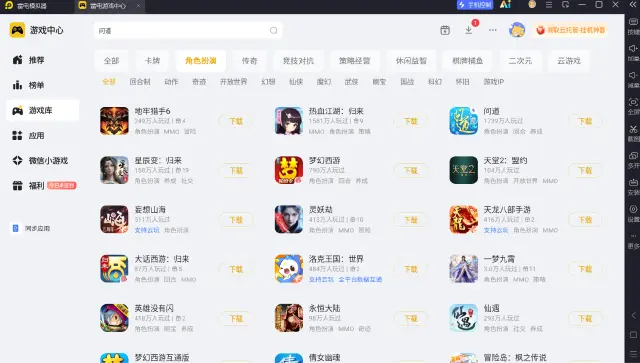Open the hamburger menu in title bar
Viewport: 640px width, 363px height.
[549, 5]
